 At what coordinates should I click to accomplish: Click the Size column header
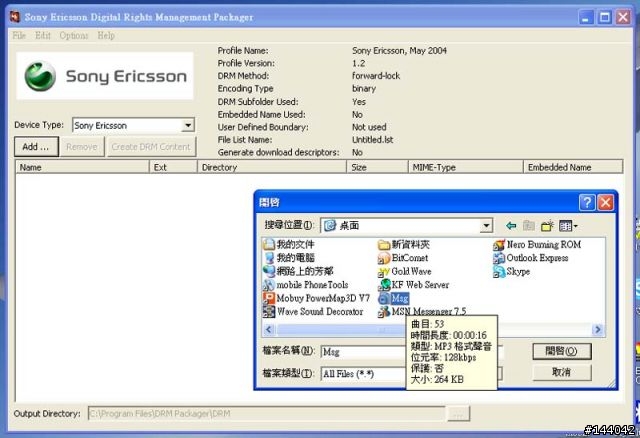pos(378,167)
